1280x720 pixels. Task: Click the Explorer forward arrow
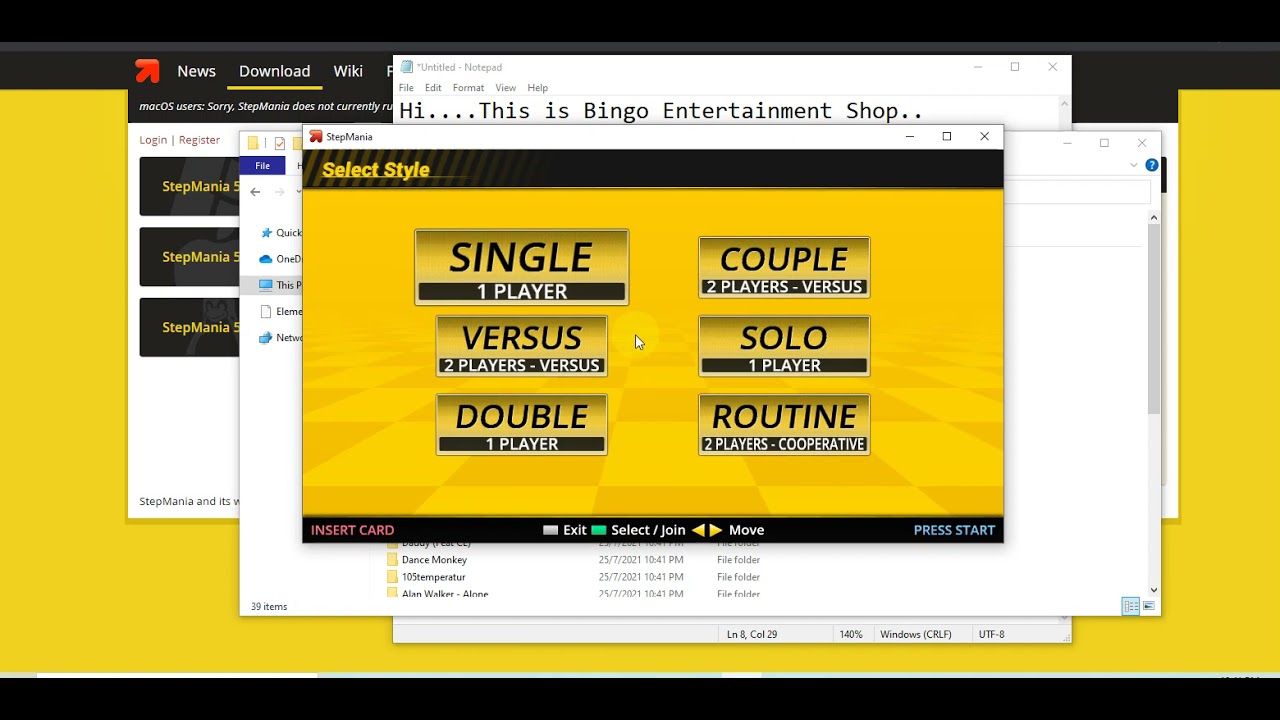279,192
